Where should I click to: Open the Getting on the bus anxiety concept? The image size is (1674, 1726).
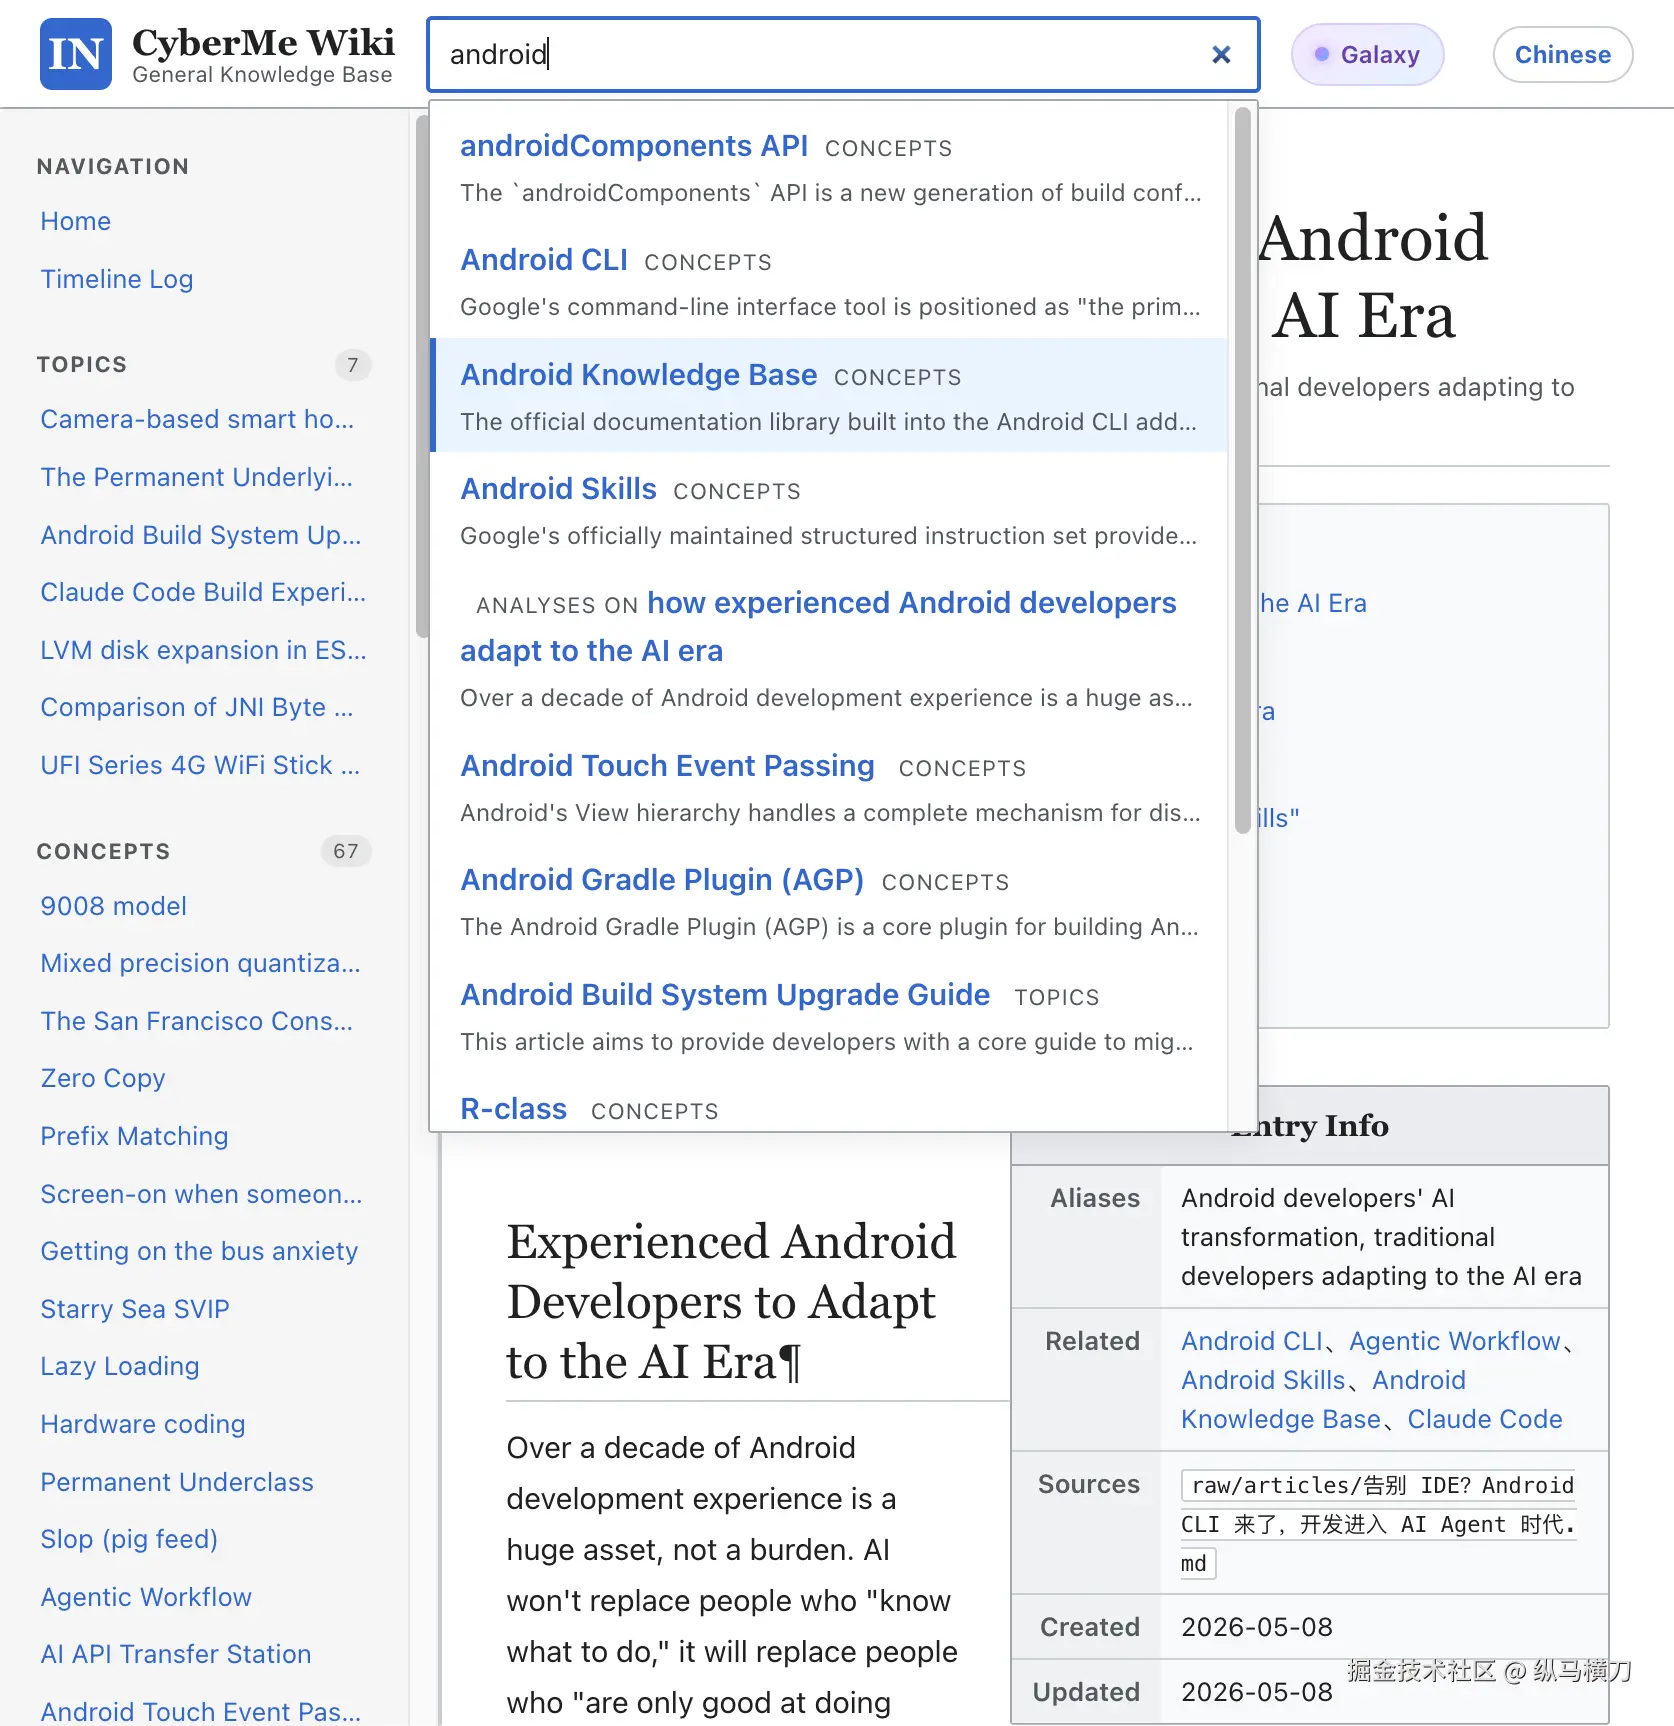(199, 1251)
